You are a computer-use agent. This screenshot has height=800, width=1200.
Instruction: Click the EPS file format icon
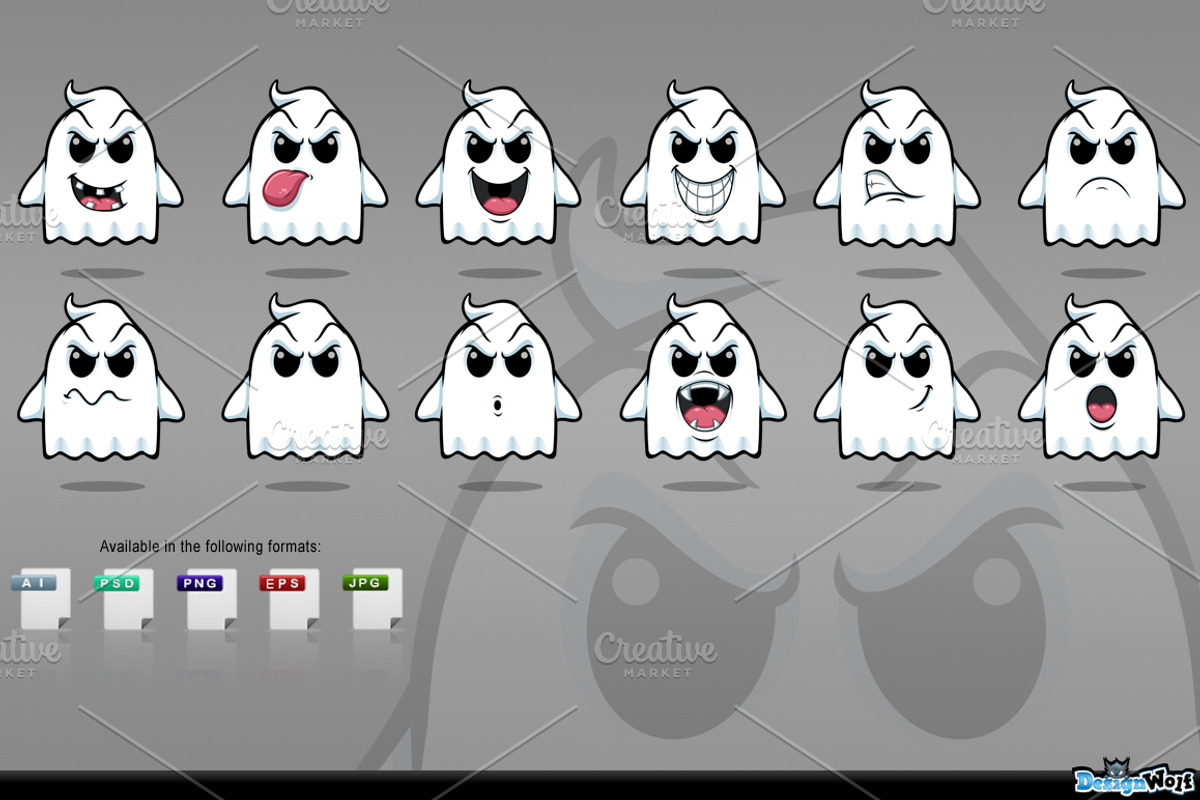(290, 599)
